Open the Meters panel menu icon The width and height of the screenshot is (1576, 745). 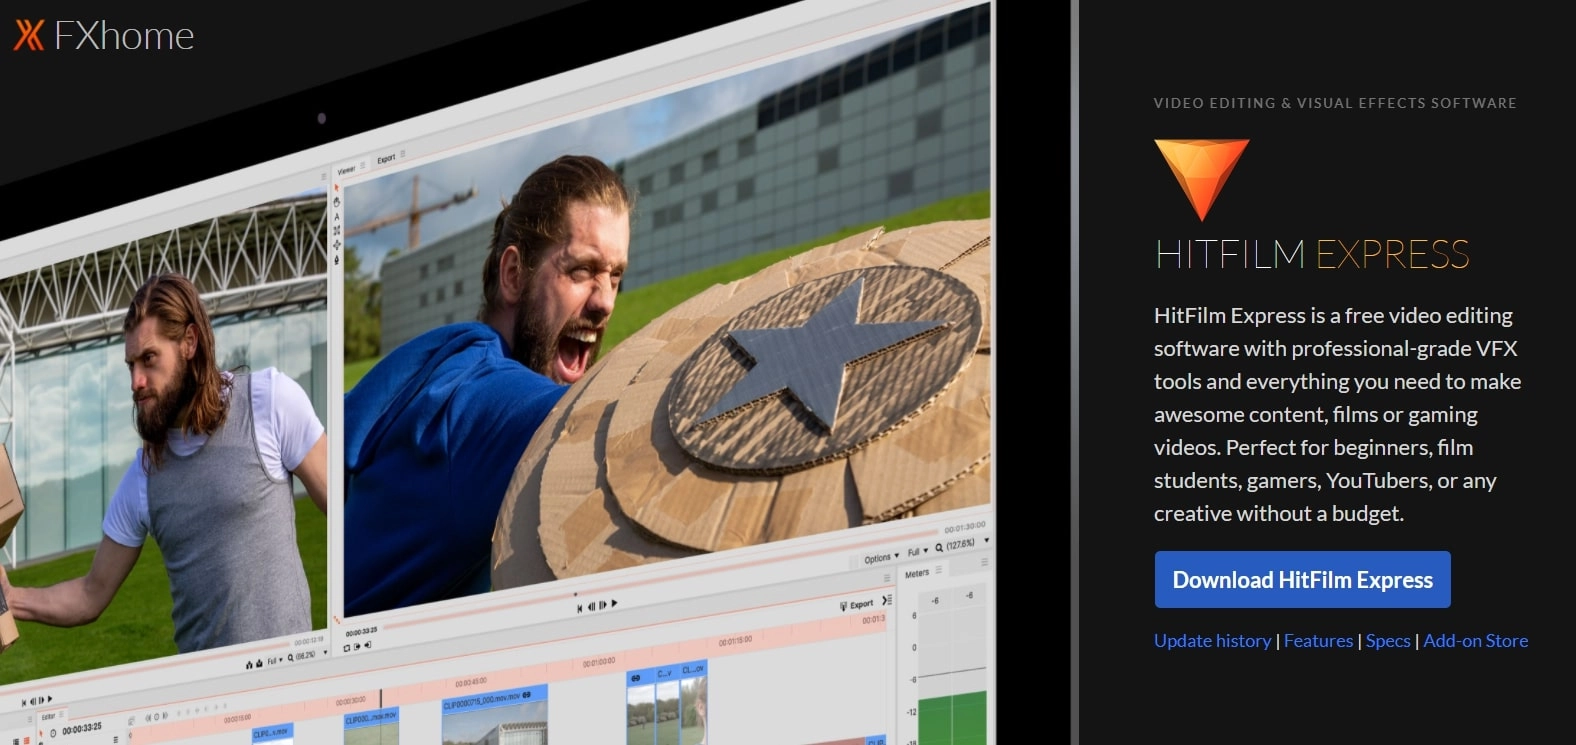point(938,570)
